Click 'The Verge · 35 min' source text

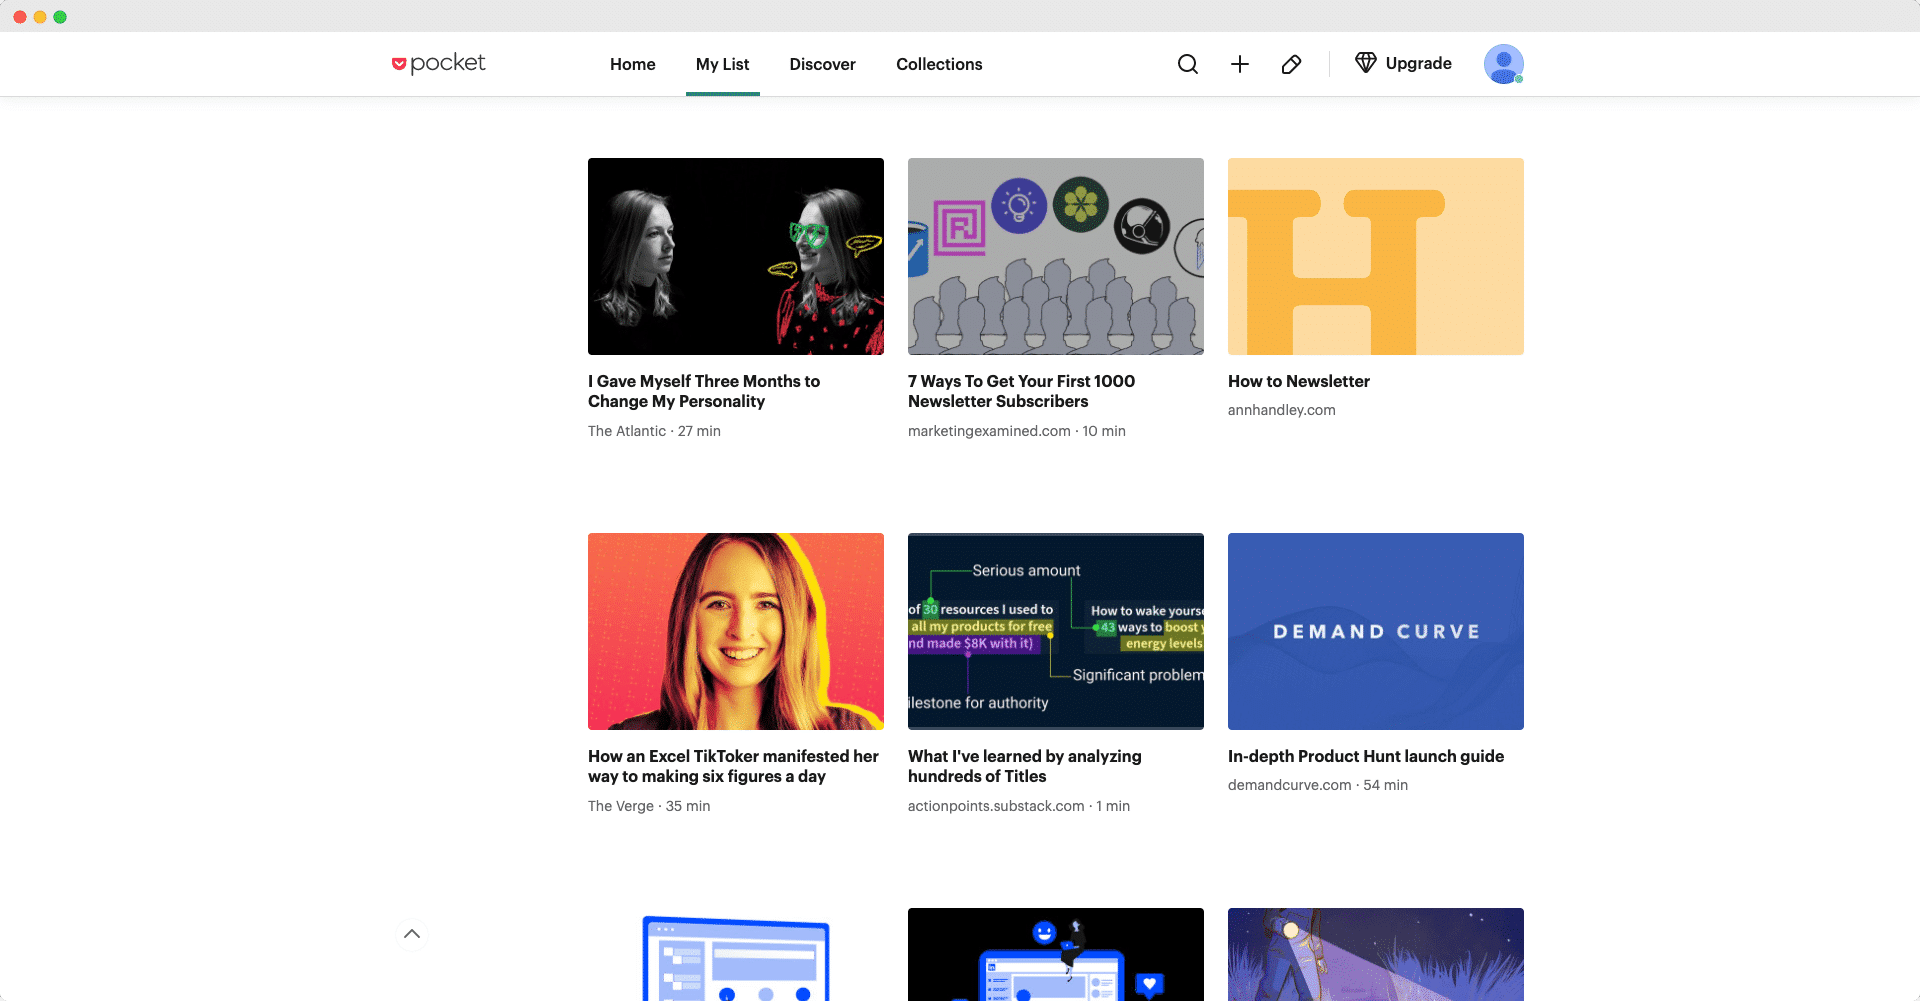(649, 806)
